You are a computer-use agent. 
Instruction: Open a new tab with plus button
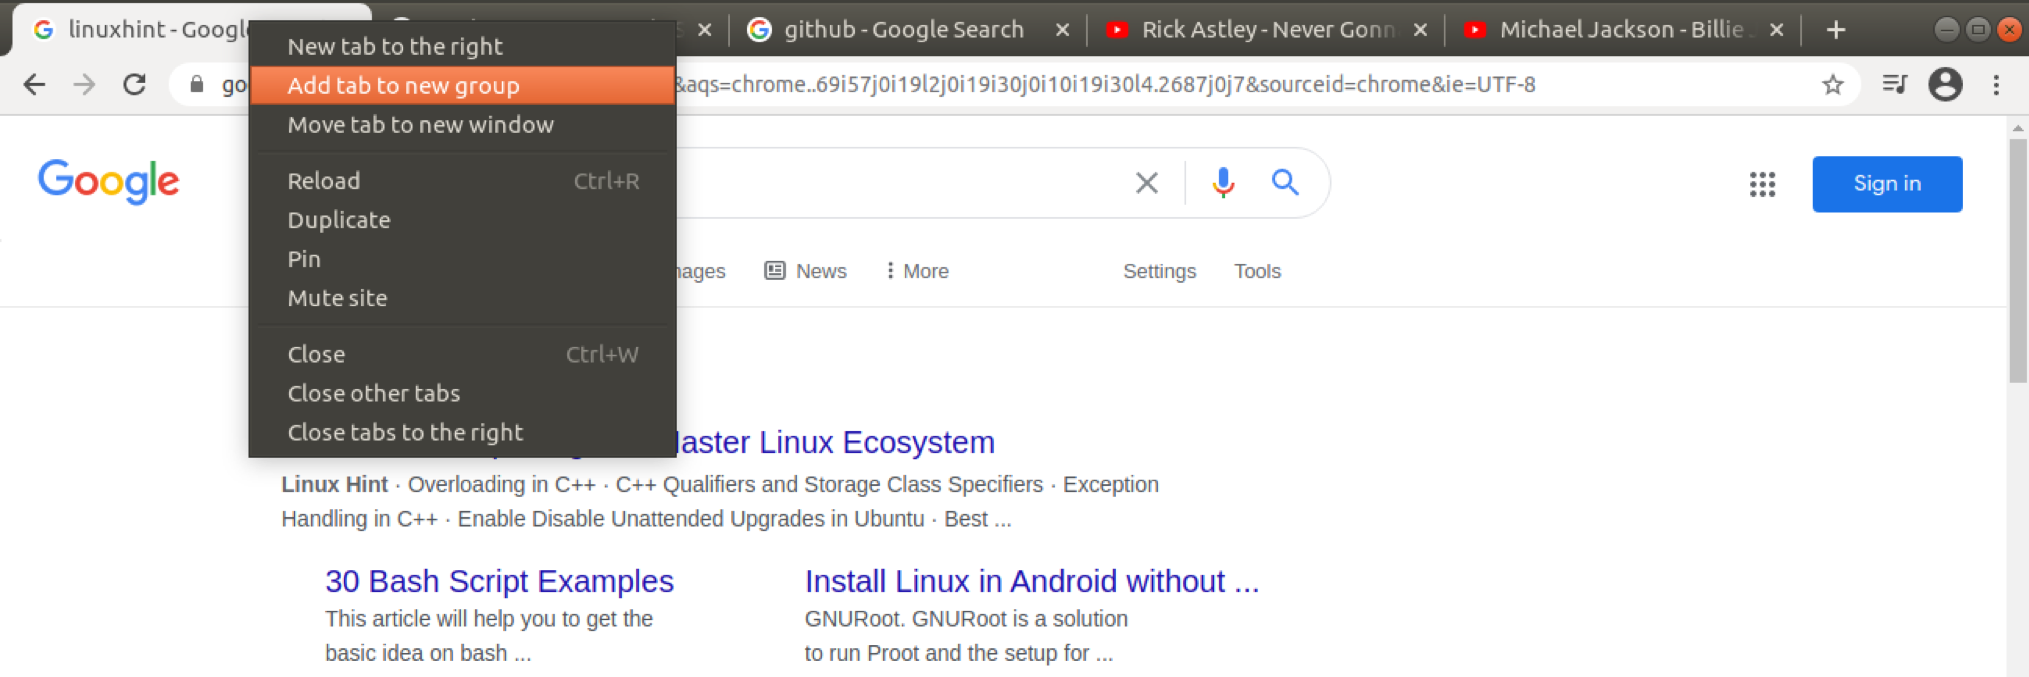pyautogui.click(x=1835, y=30)
